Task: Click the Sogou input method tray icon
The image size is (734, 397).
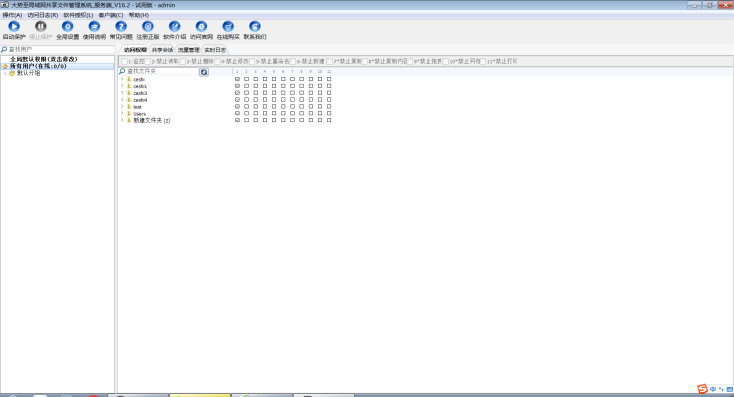Action: click(x=702, y=389)
